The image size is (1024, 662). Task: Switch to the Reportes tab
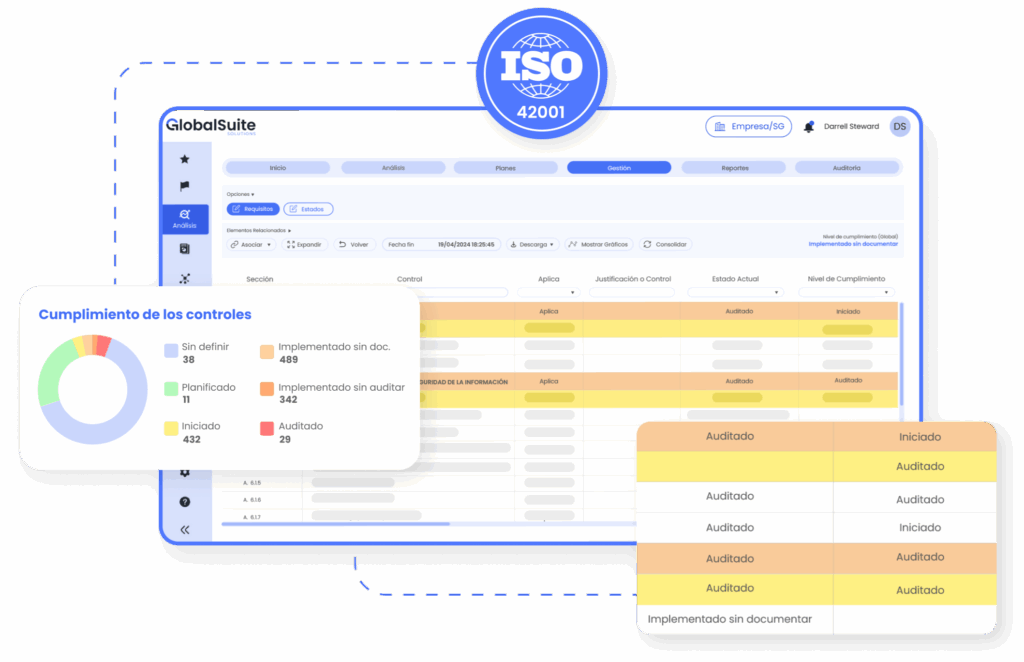point(734,168)
